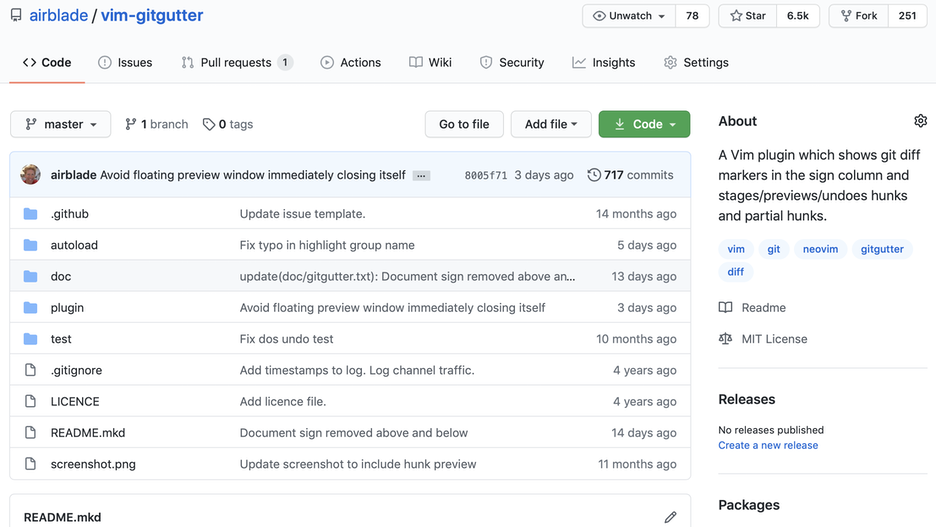936x527 pixels.
Task: Select the git topic tag
Action: (x=774, y=249)
